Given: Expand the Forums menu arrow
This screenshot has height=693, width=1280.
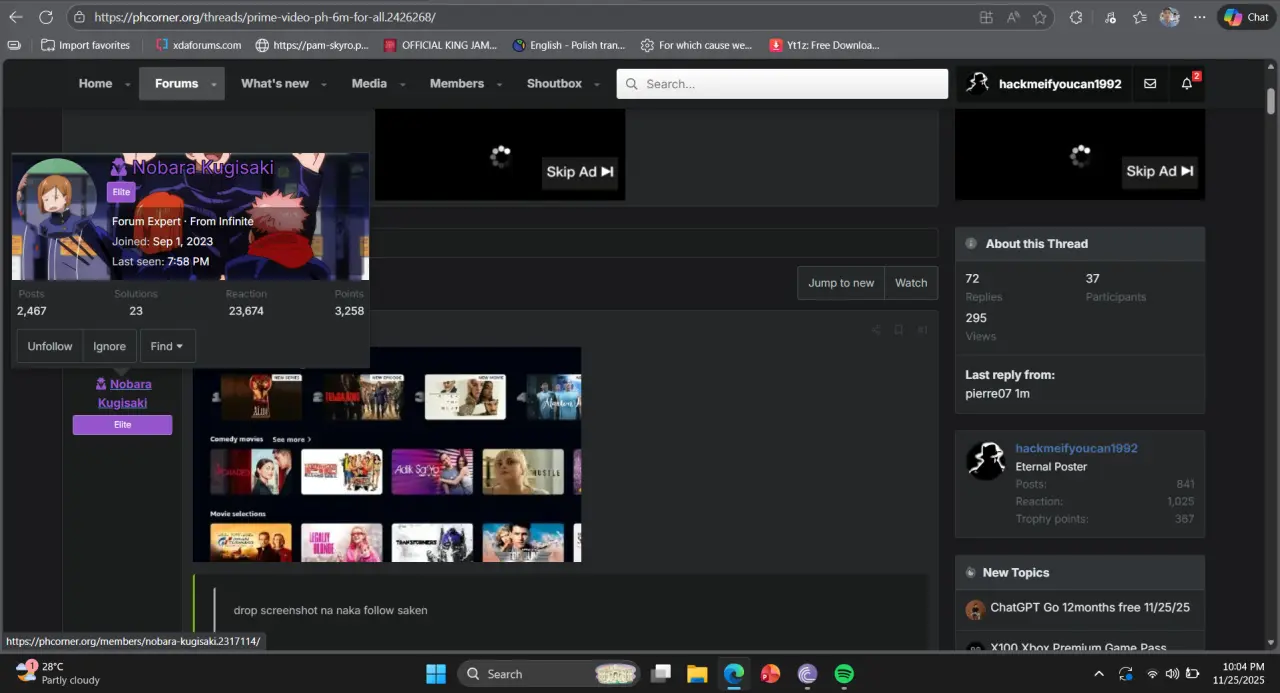Looking at the screenshot, I should pyautogui.click(x=214, y=85).
